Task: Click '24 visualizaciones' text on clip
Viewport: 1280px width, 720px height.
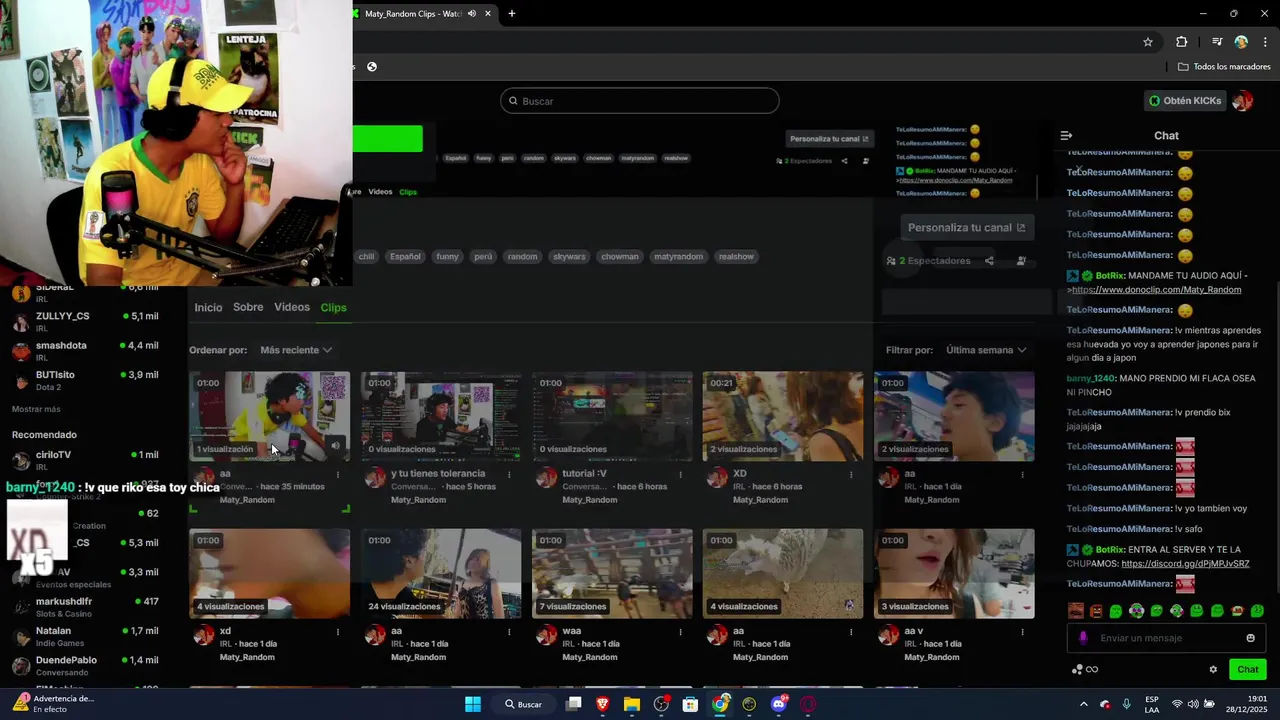Action: pos(404,606)
